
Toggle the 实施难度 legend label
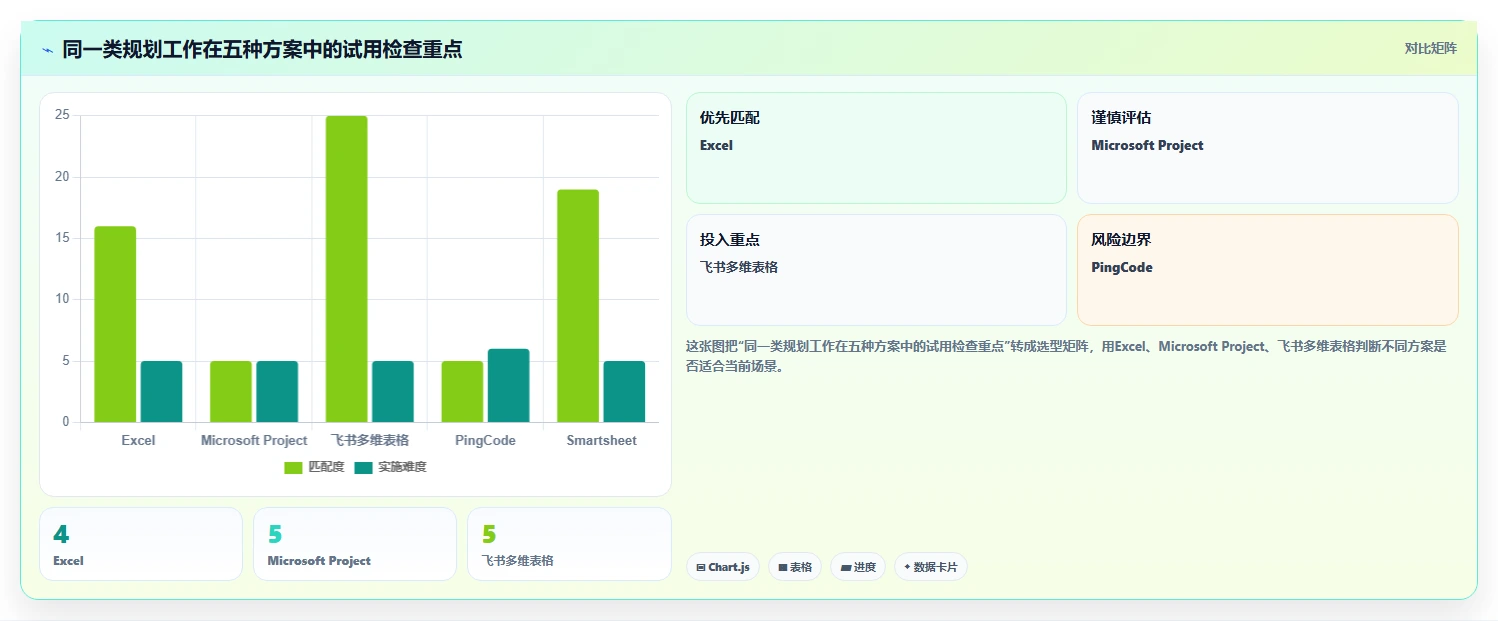click(x=401, y=467)
